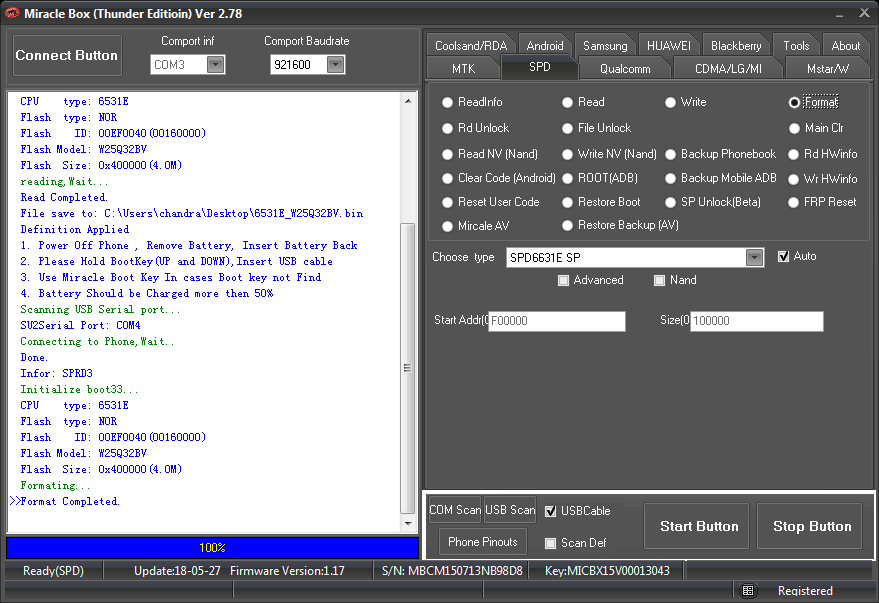Click the File save to path log line
Screen dimensions: 879x603
[192, 214]
